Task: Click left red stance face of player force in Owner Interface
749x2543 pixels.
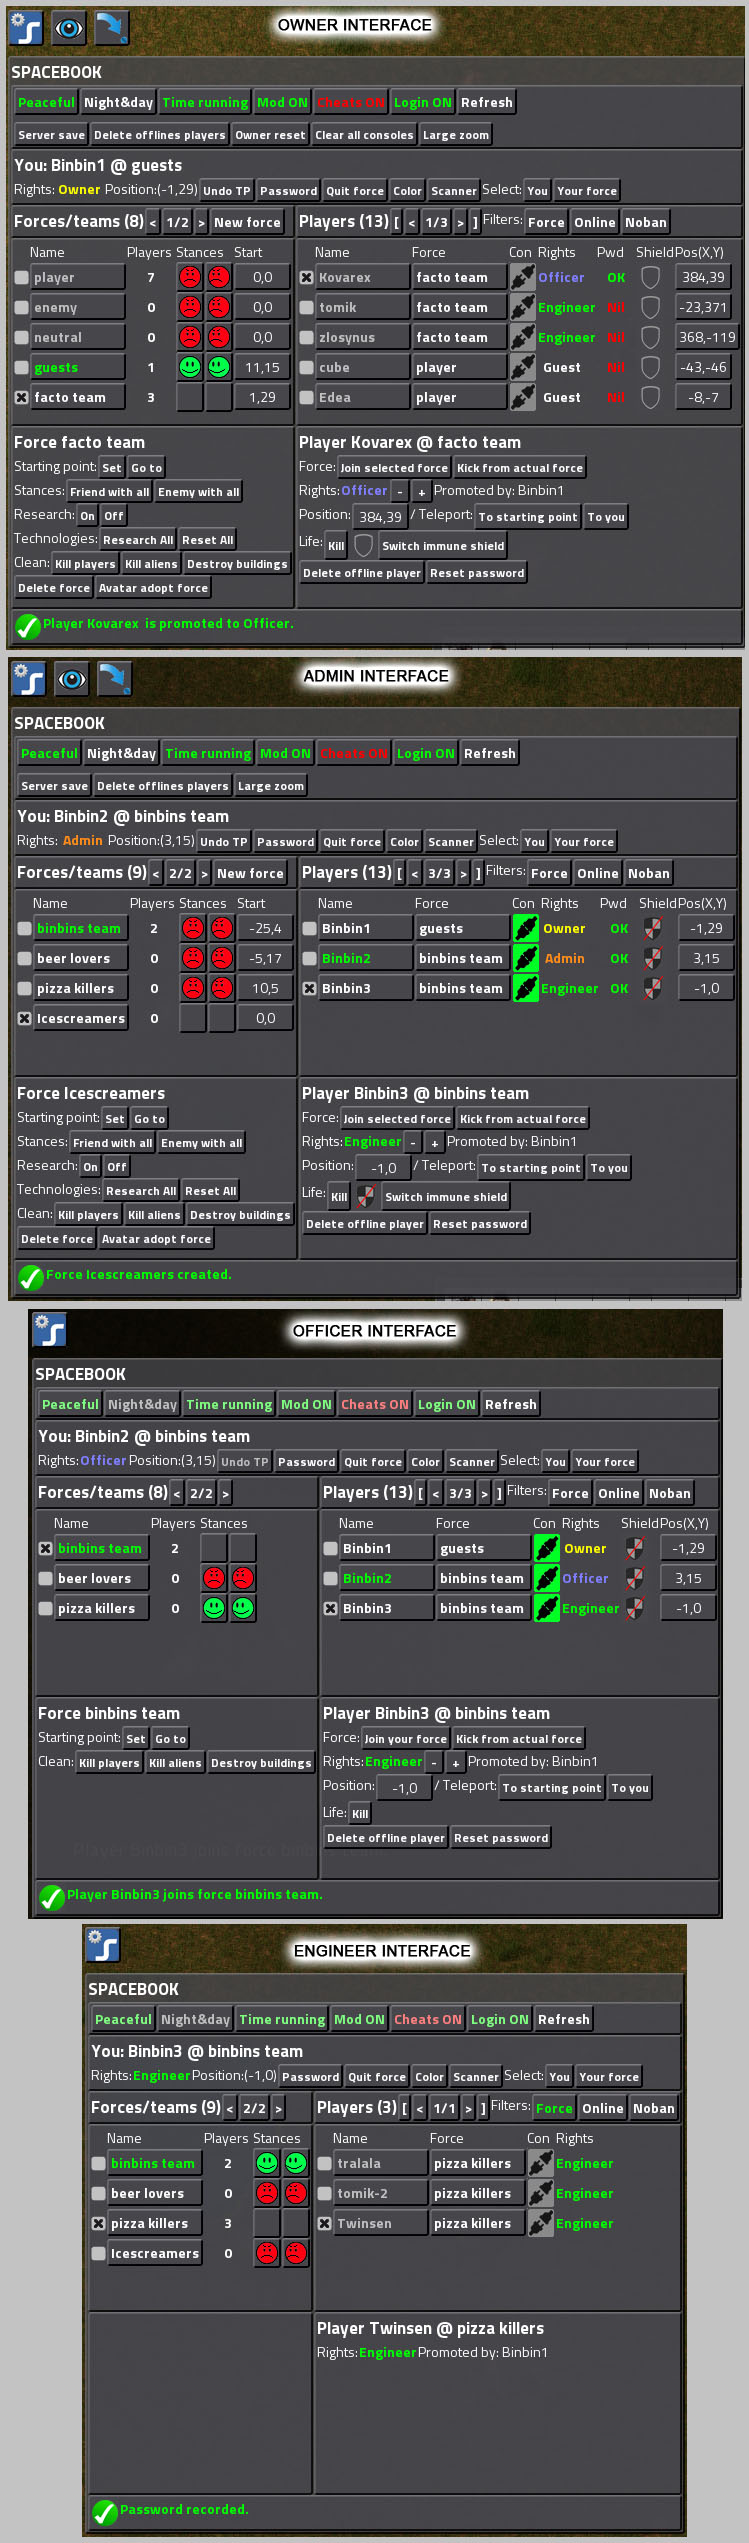Action: click(190, 277)
